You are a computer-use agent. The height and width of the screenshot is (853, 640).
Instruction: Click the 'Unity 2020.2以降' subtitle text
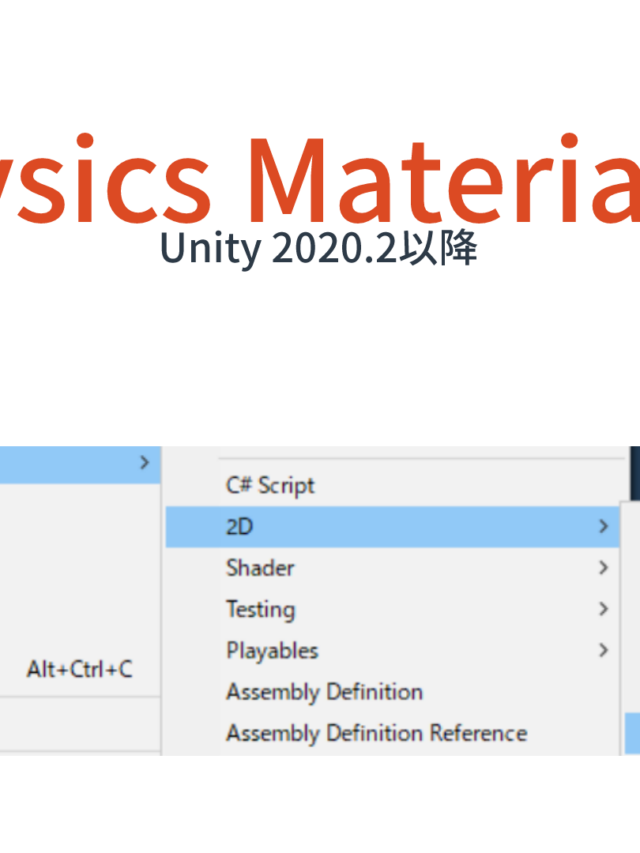[x=318, y=248]
